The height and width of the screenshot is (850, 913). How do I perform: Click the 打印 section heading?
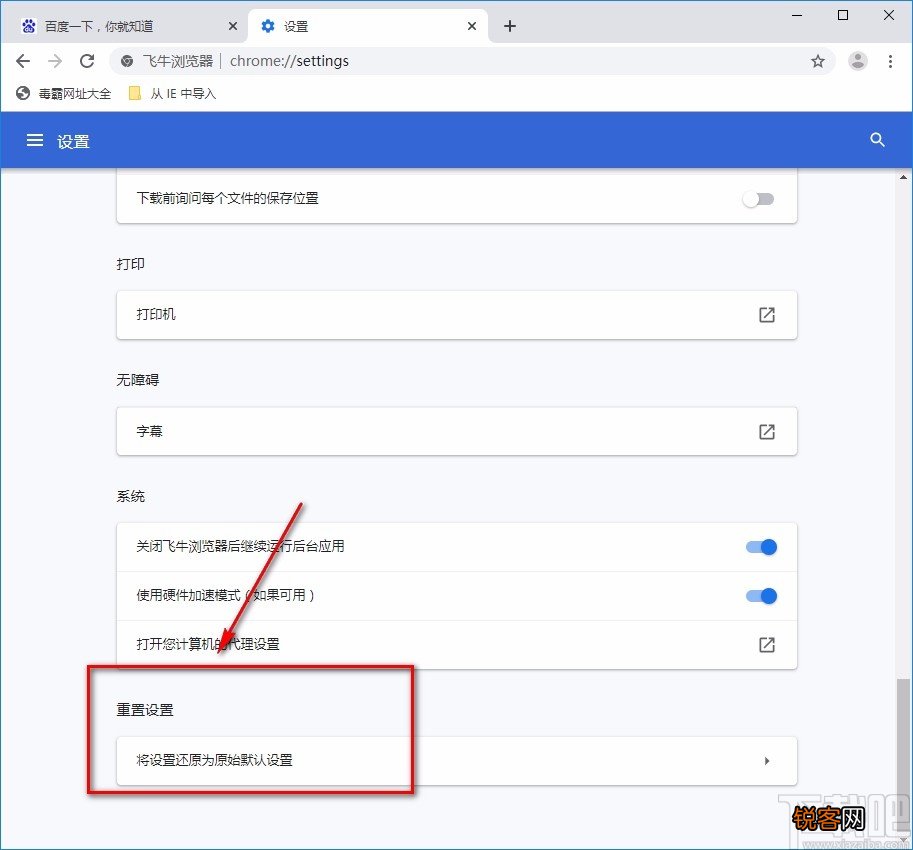(x=130, y=264)
